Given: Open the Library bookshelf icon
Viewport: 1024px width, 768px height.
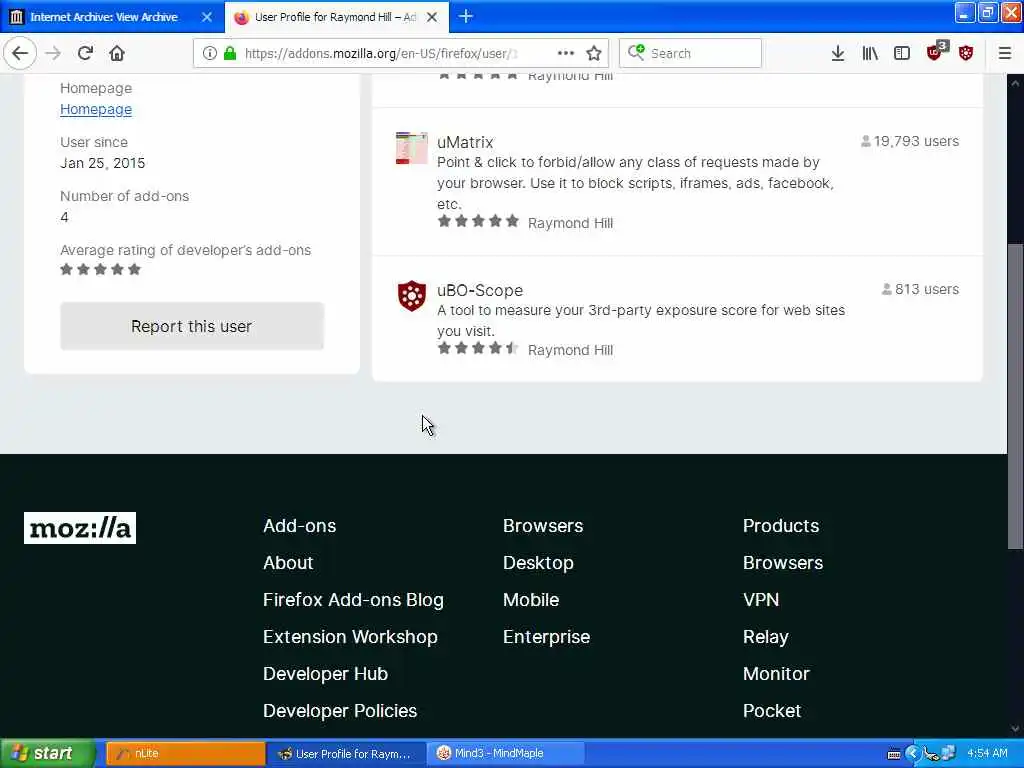Looking at the screenshot, I should tap(870, 53).
